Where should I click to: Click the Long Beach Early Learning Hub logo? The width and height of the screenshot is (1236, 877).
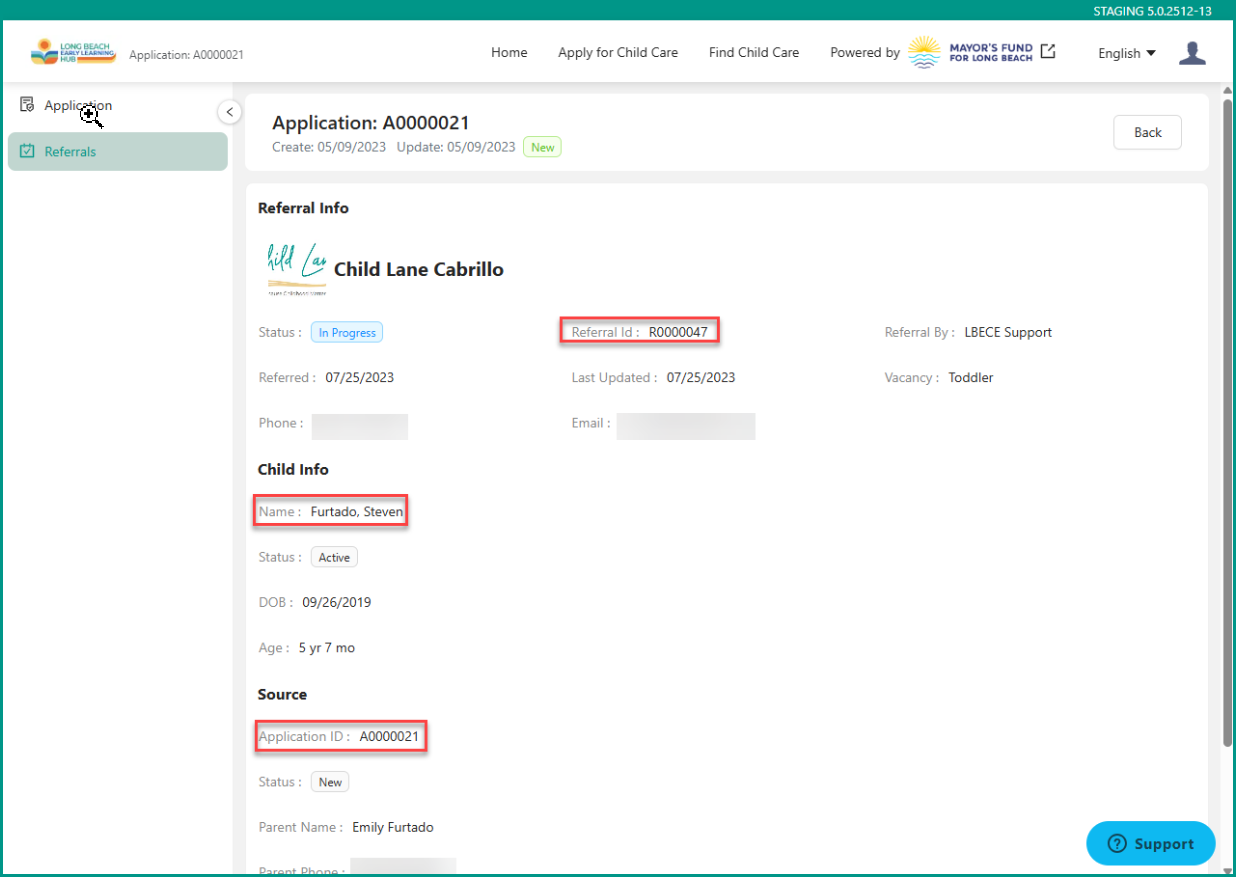(73, 52)
